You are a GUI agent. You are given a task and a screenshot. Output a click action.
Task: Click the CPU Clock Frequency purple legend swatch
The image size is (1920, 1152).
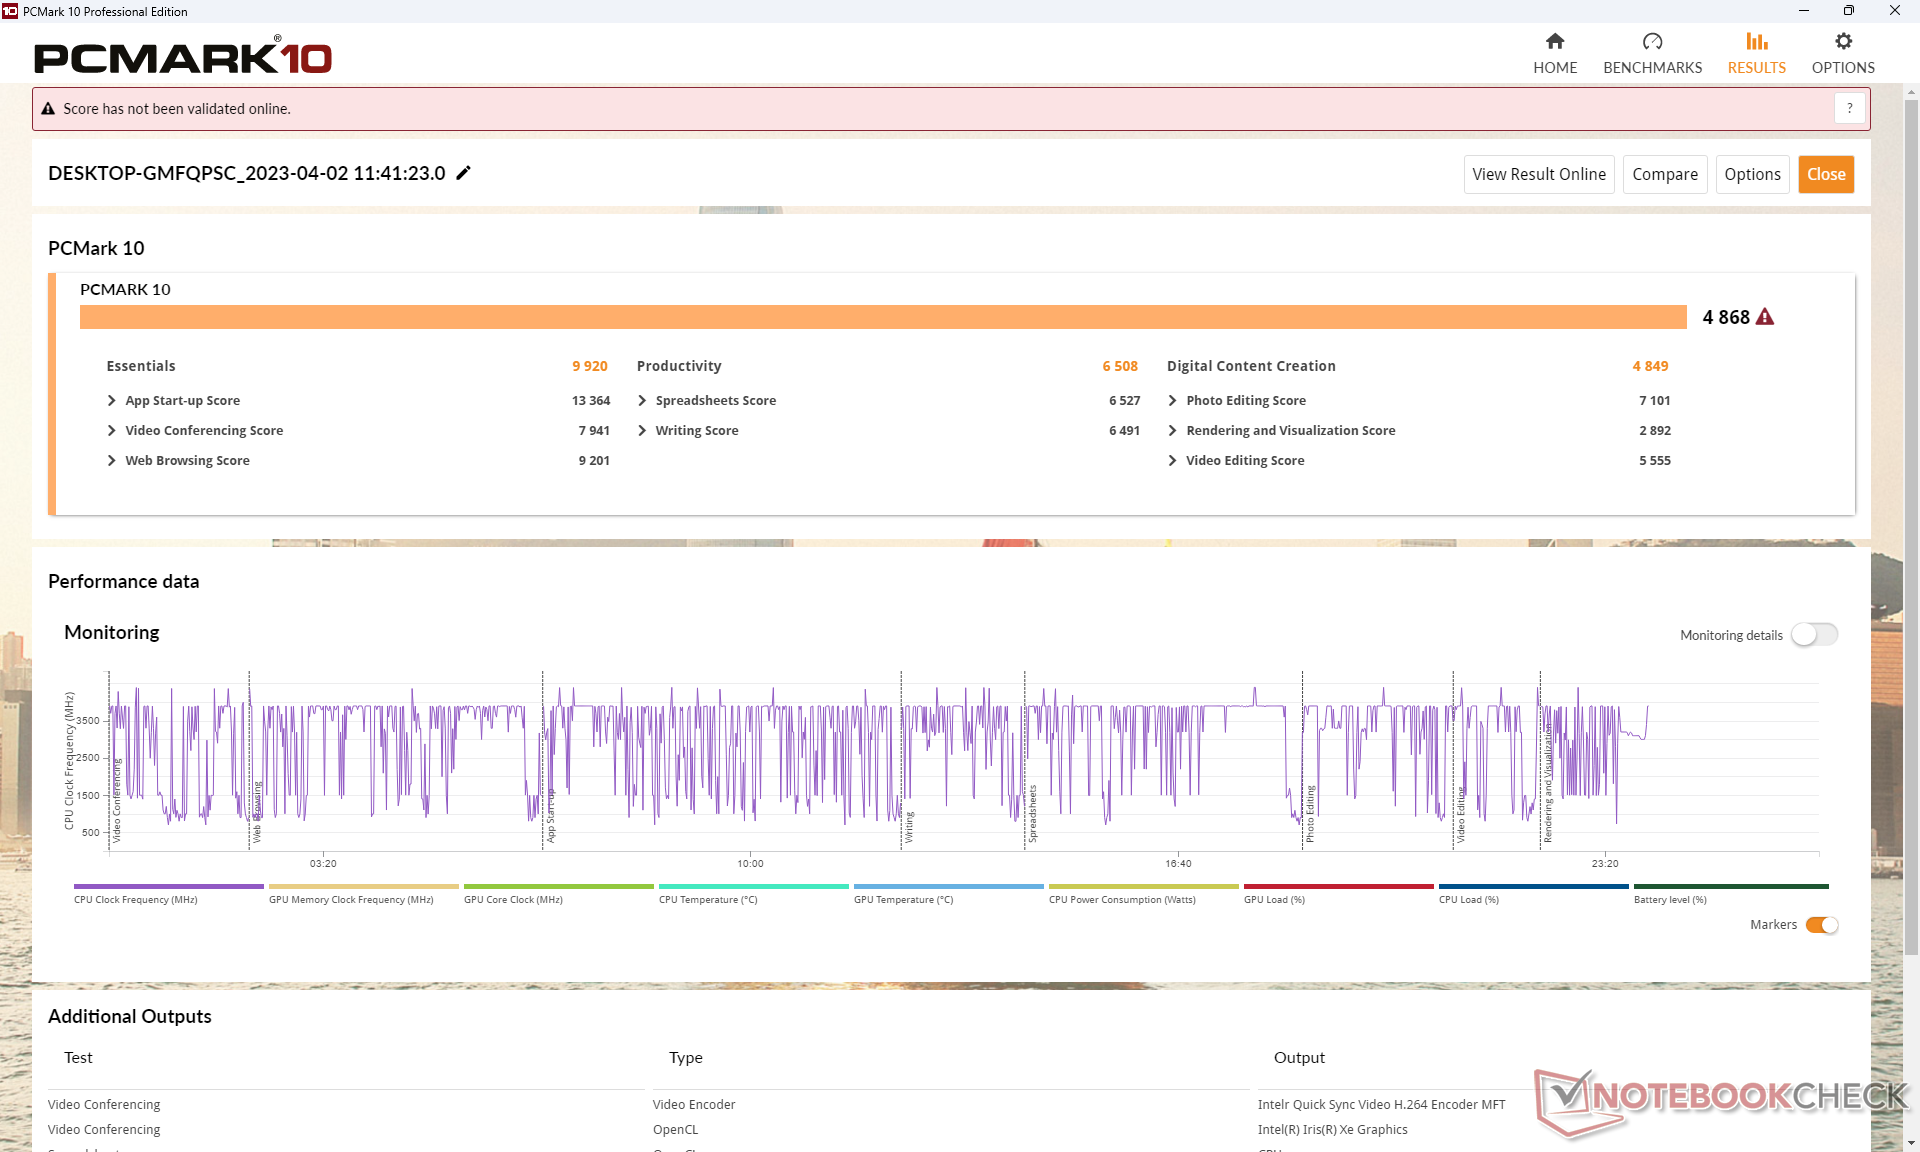point(168,886)
